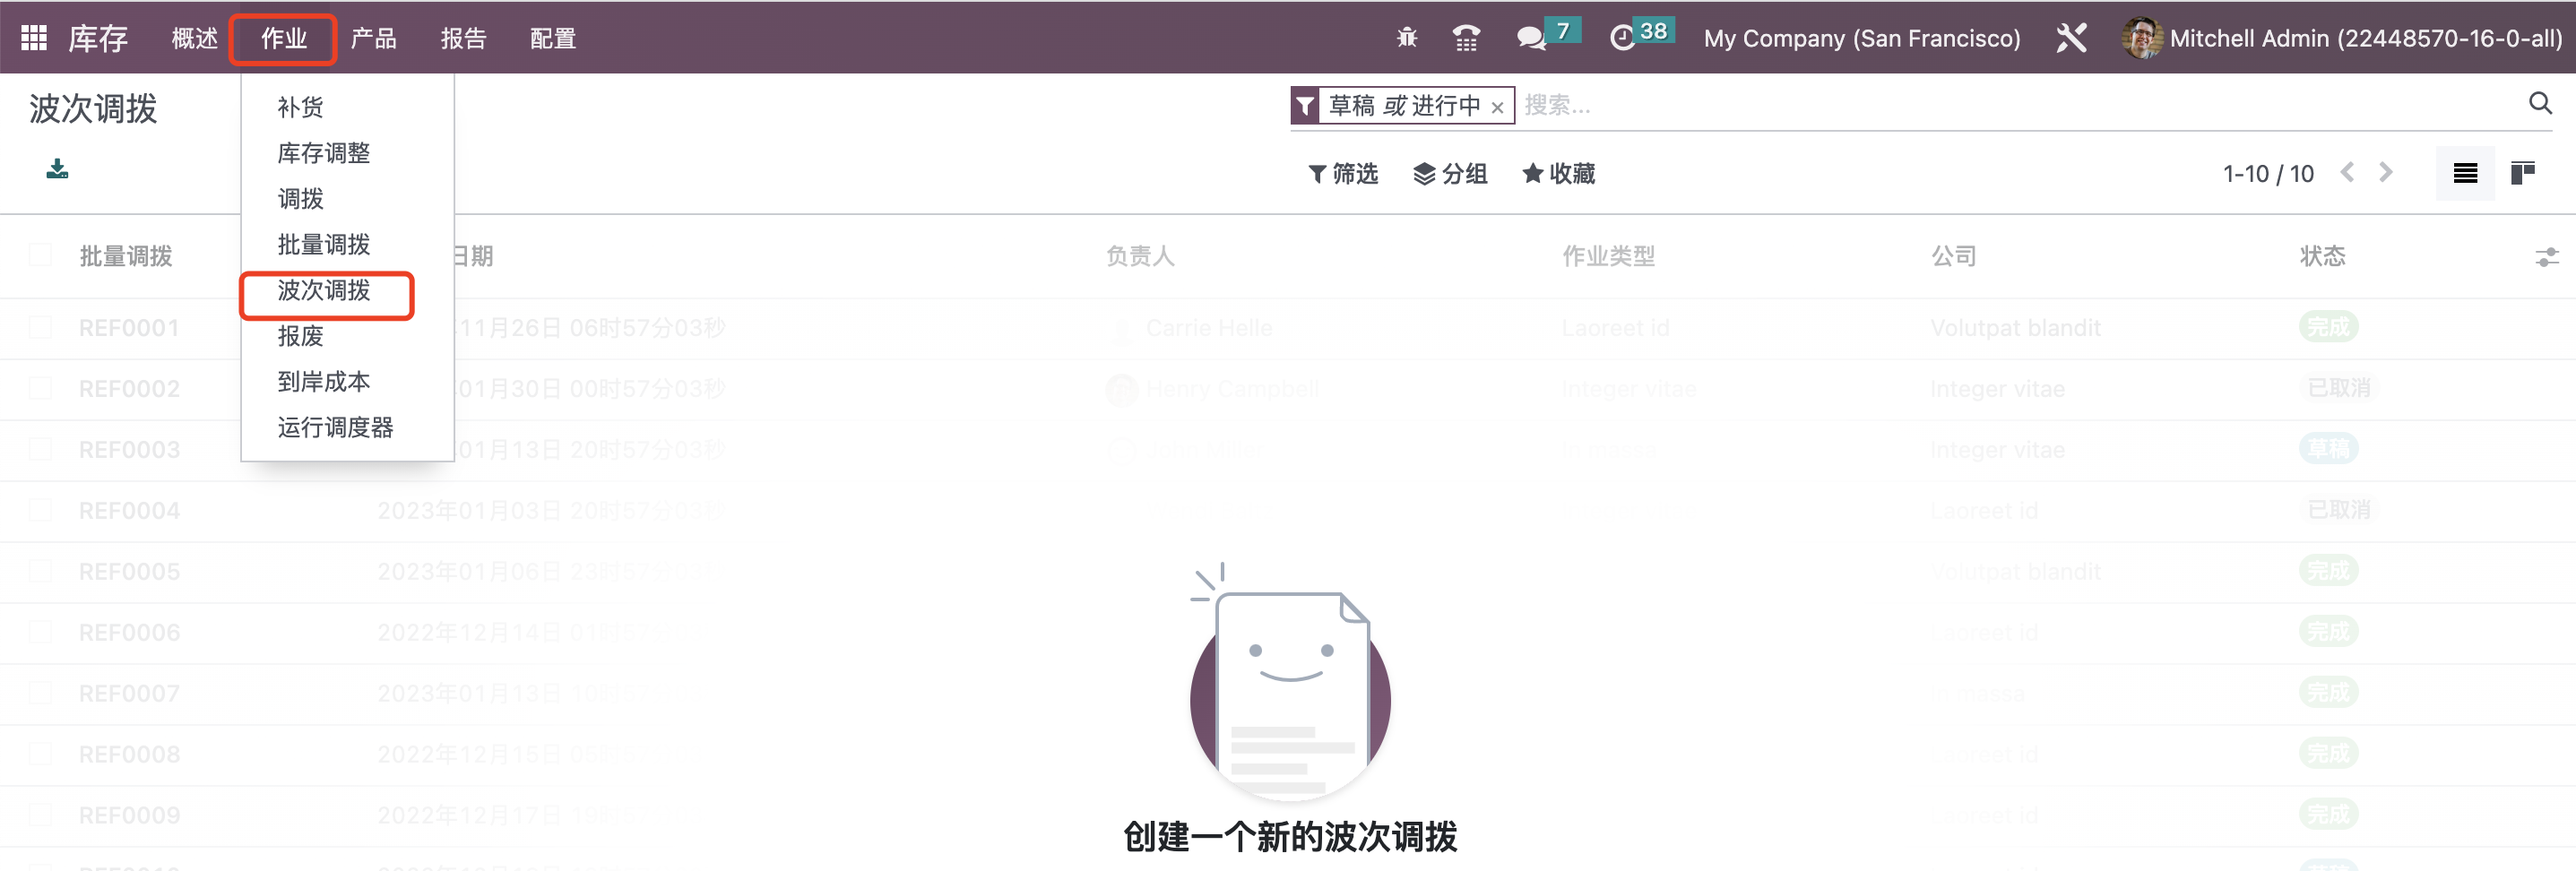Image resolution: width=2576 pixels, height=871 pixels.
Task: Open the 筛选 filters dropdown
Action: (x=1343, y=174)
